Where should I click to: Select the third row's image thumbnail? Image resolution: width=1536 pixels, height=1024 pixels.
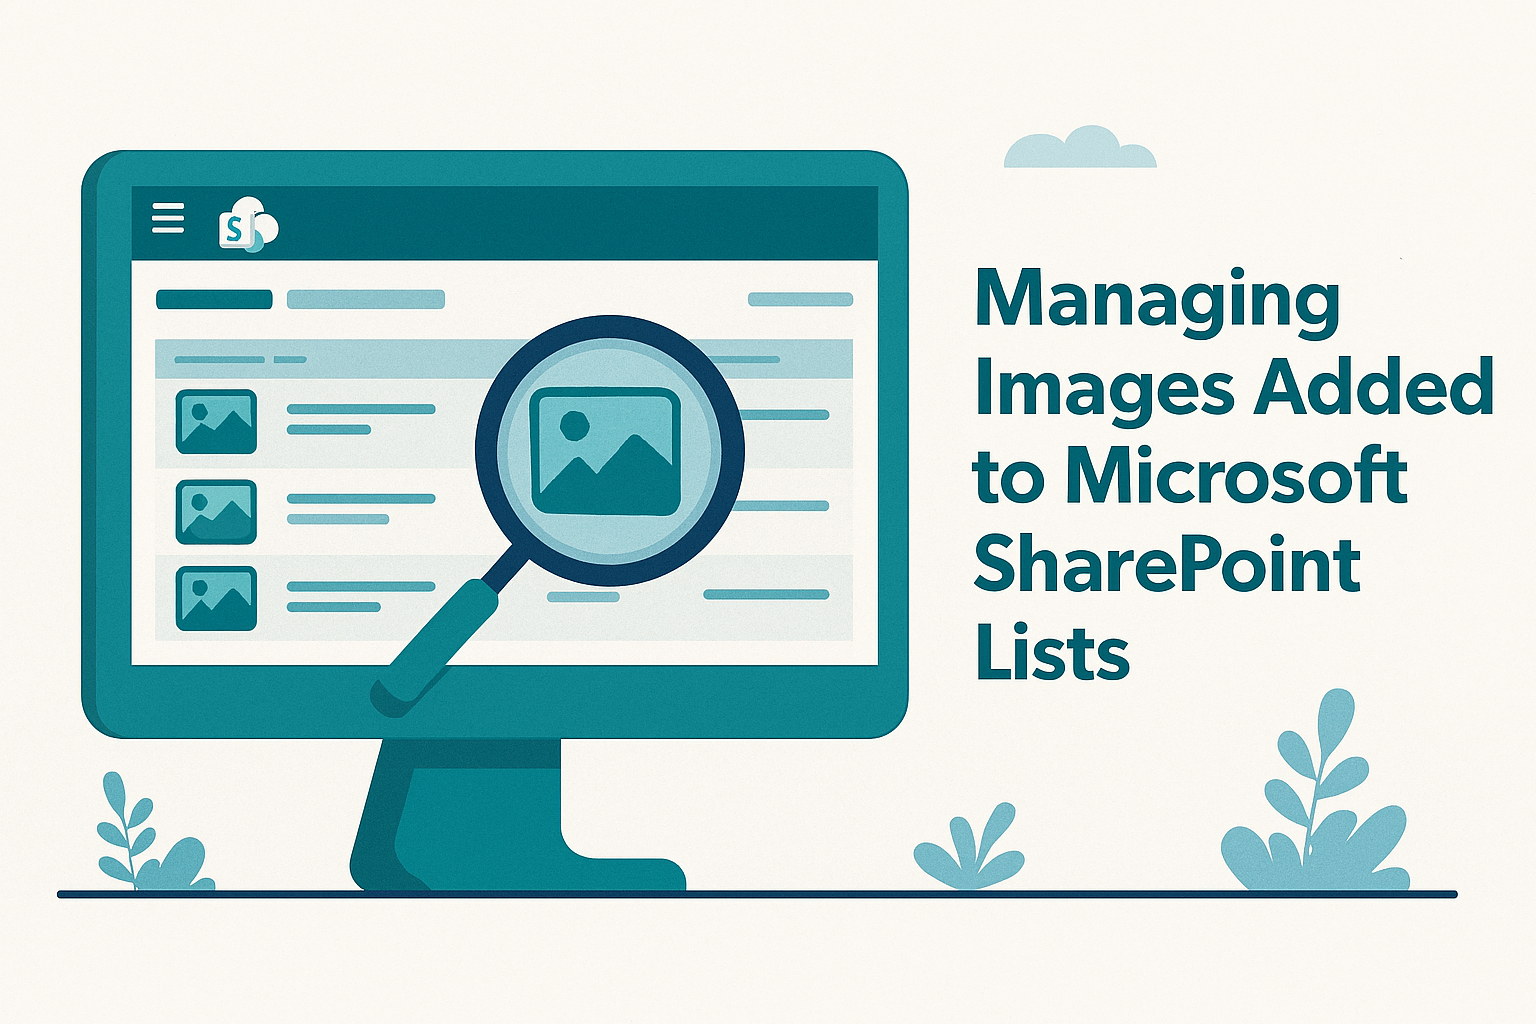pos(216,598)
